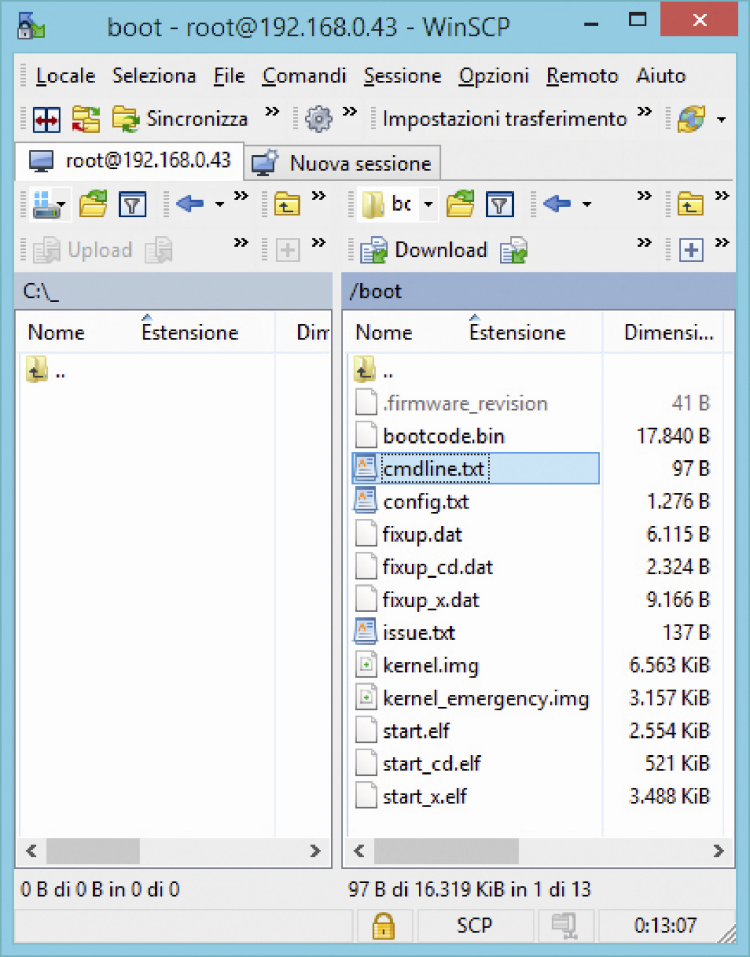Sort remote panel by Nome column
750x957 pixels.
[384, 333]
